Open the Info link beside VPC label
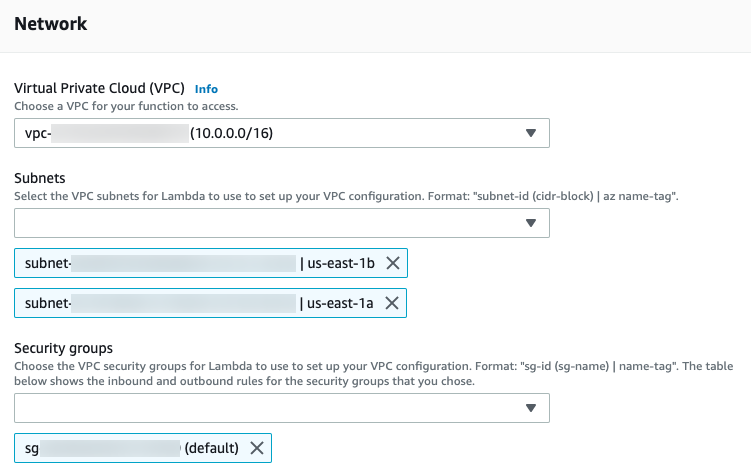Screen dimensions: 751x468 (x=206, y=89)
